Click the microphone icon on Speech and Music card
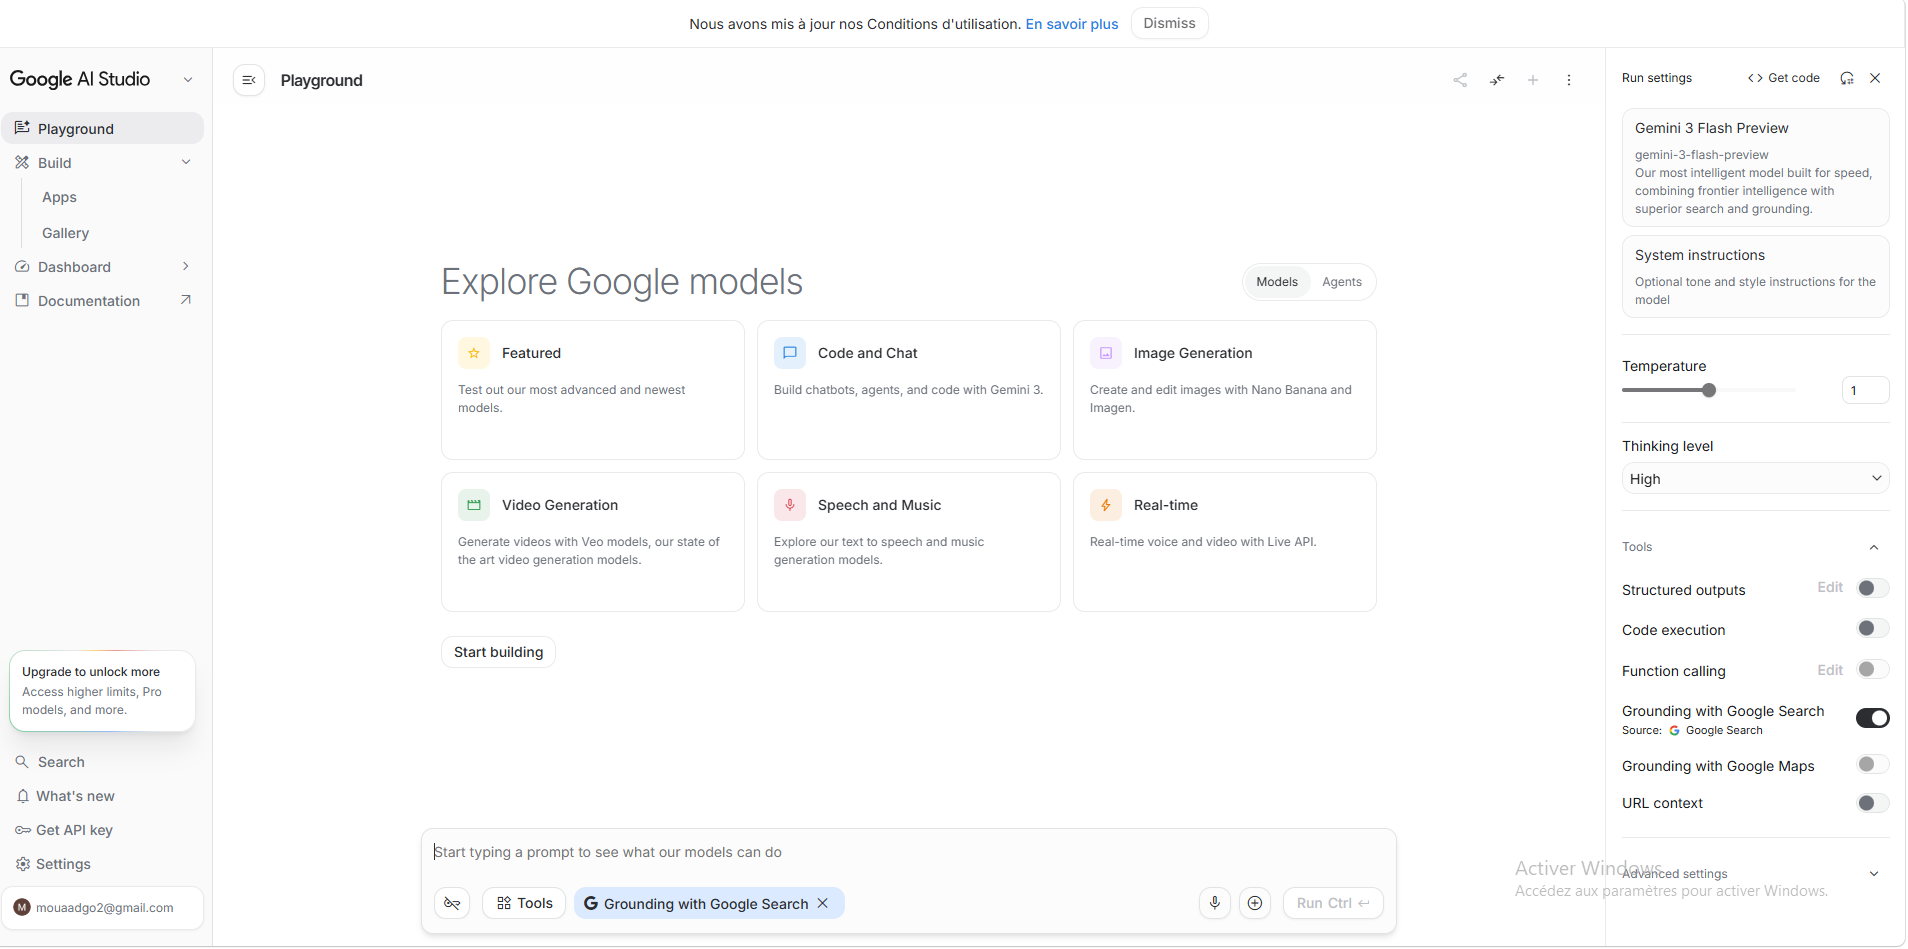This screenshot has width=1908, height=949. point(790,505)
